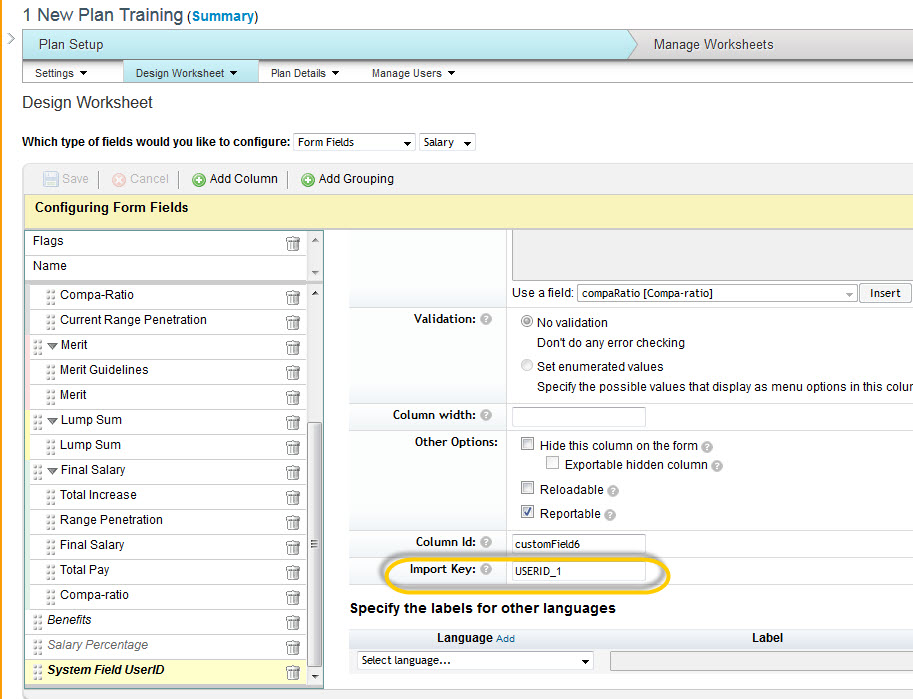Image resolution: width=913 pixels, height=699 pixels.
Task: Focus the Column width input field
Action: click(x=579, y=416)
